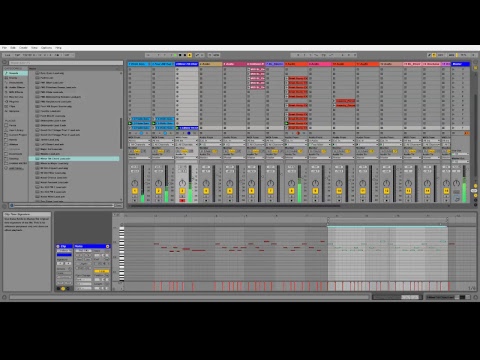This screenshot has width=480, height=360.
Task: Toggle the MIDI Map Mode switch
Action: 451,55
